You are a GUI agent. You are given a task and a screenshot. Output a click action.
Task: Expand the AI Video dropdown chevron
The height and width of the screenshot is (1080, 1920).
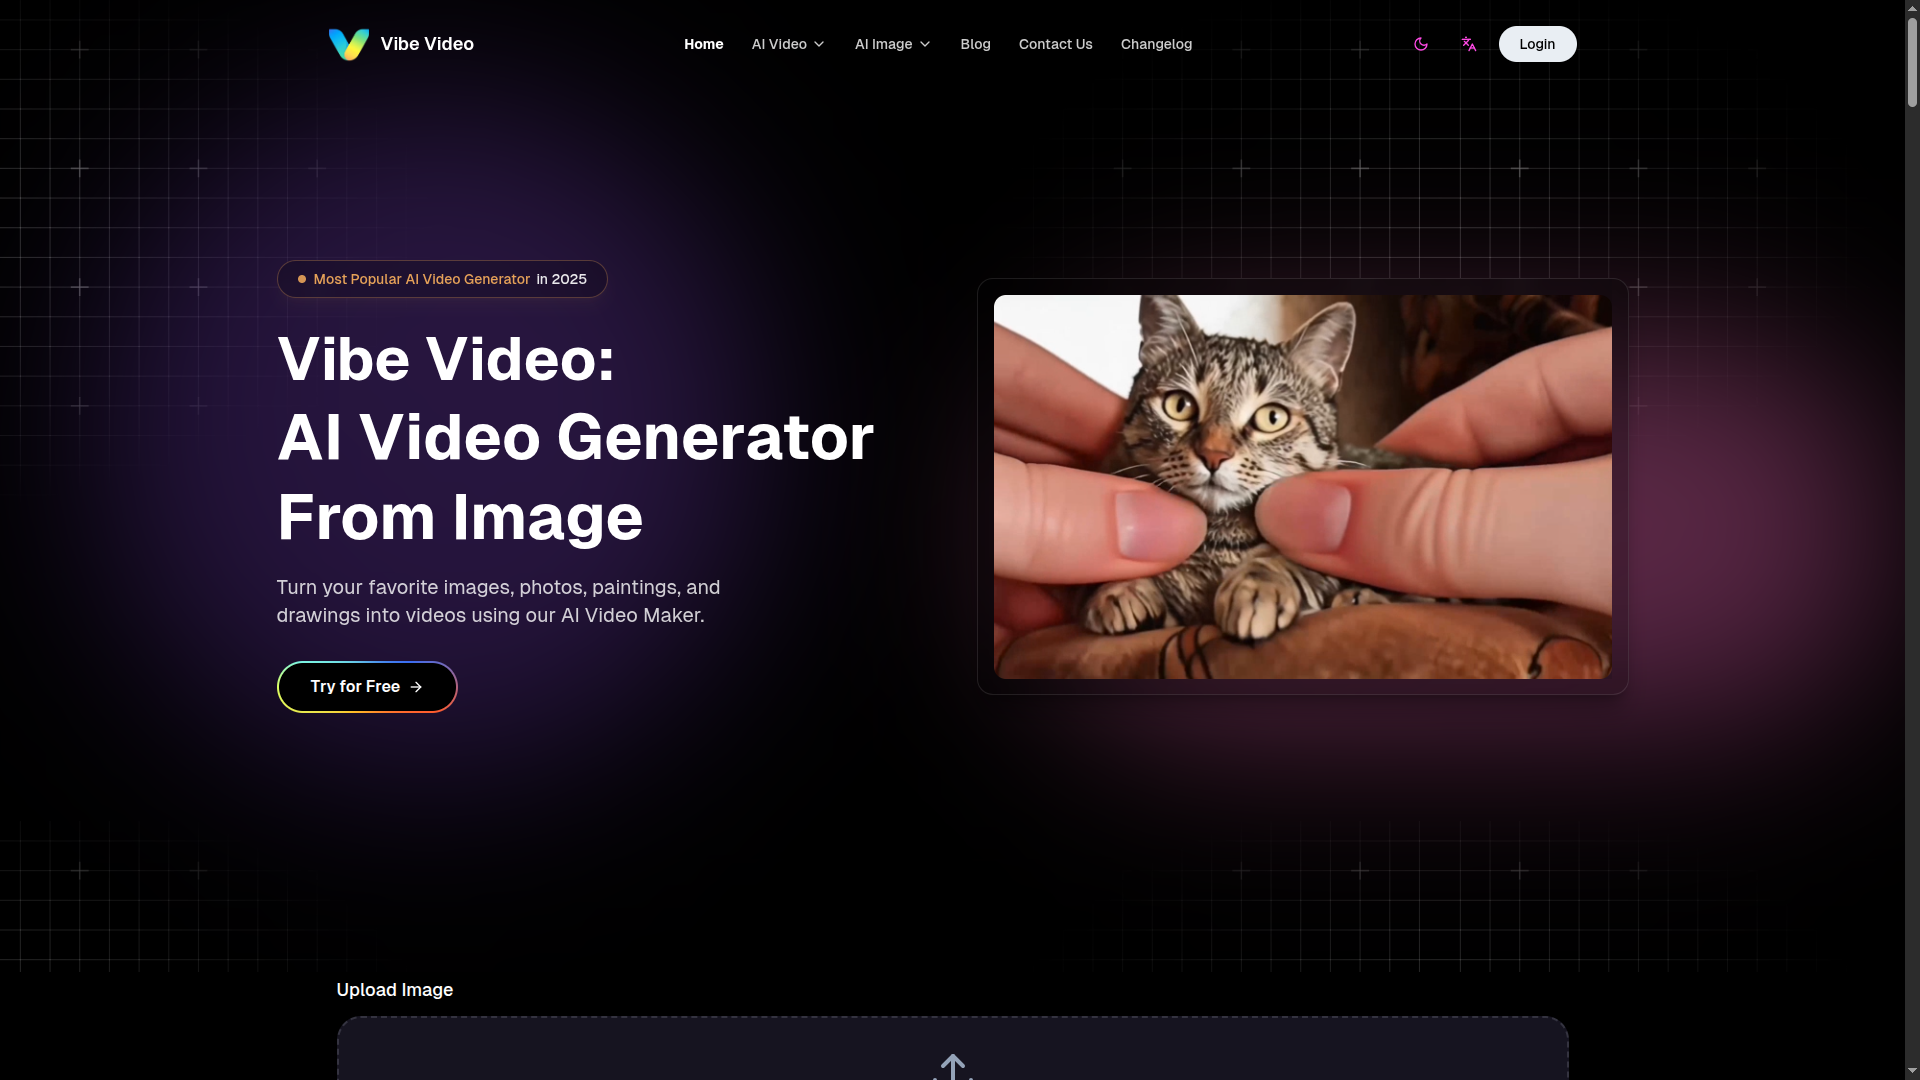[819, 44]
